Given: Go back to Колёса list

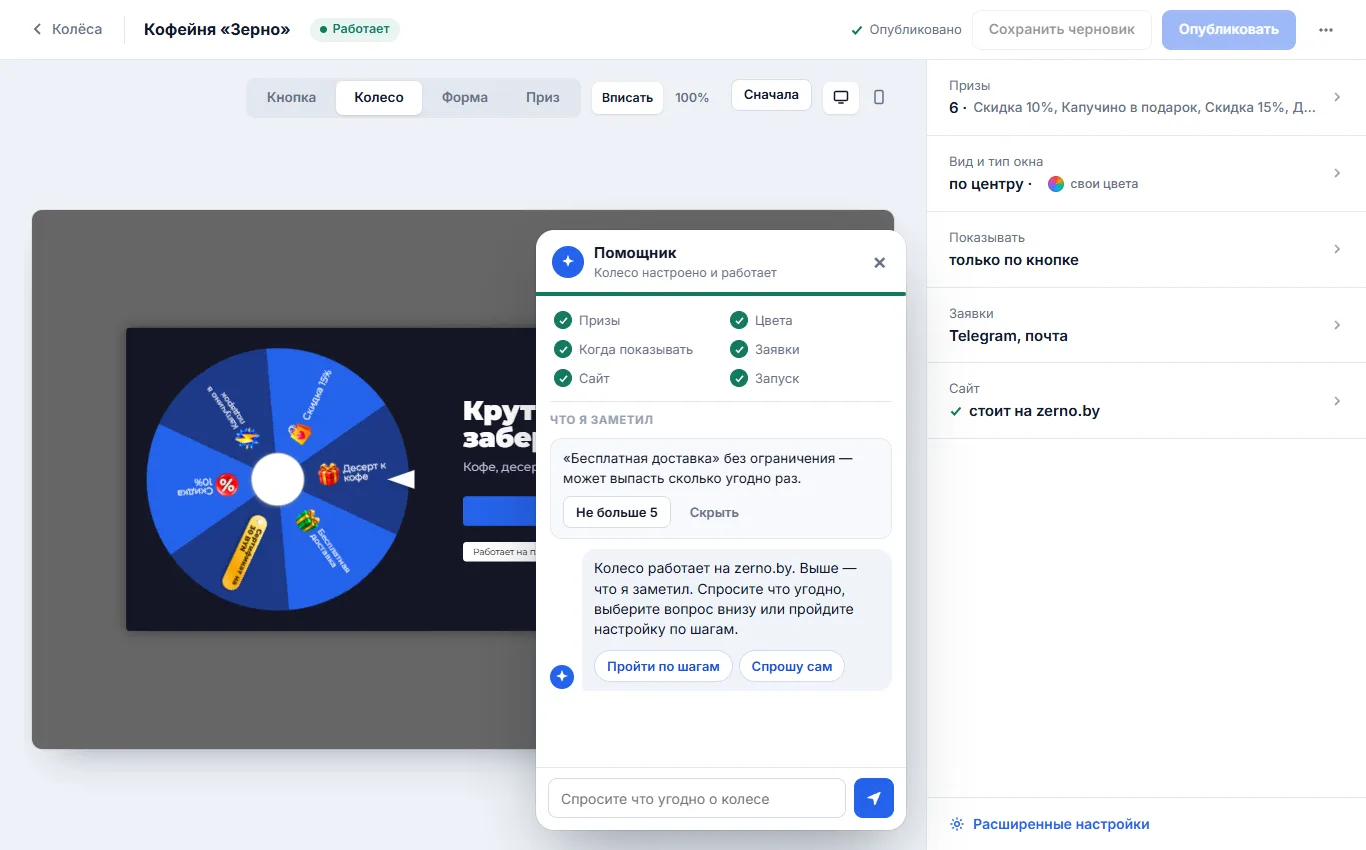Looking at the screenshot, I should 67,29.
